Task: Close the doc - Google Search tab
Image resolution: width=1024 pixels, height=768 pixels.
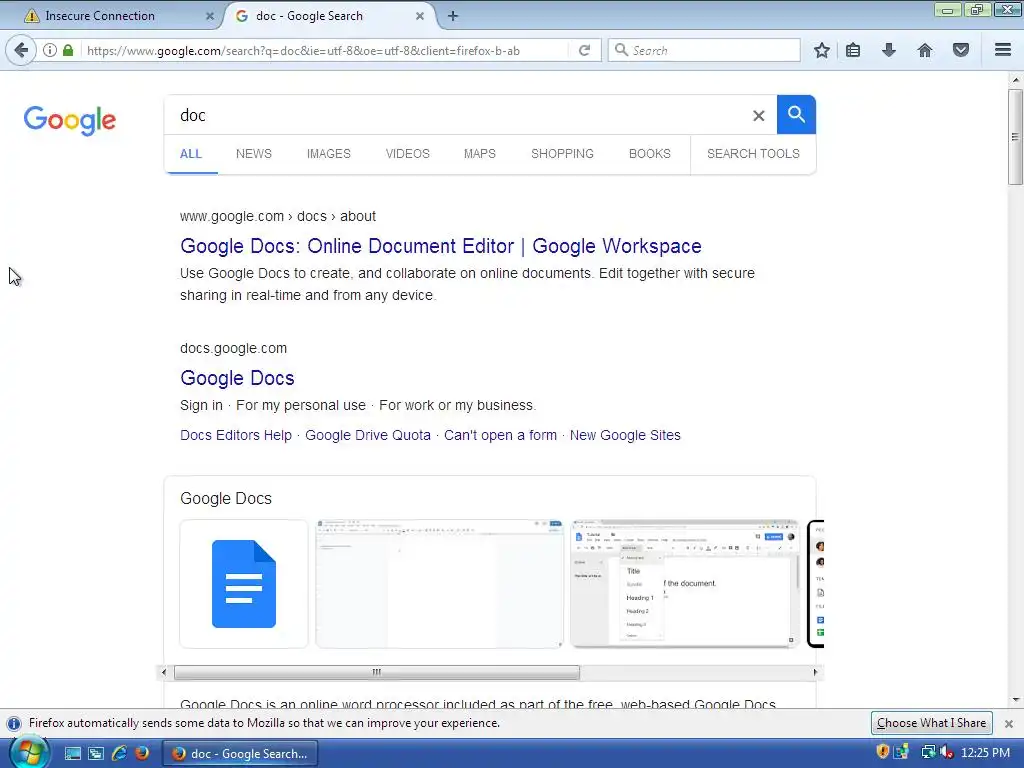Action: click(x=420, y=16)
